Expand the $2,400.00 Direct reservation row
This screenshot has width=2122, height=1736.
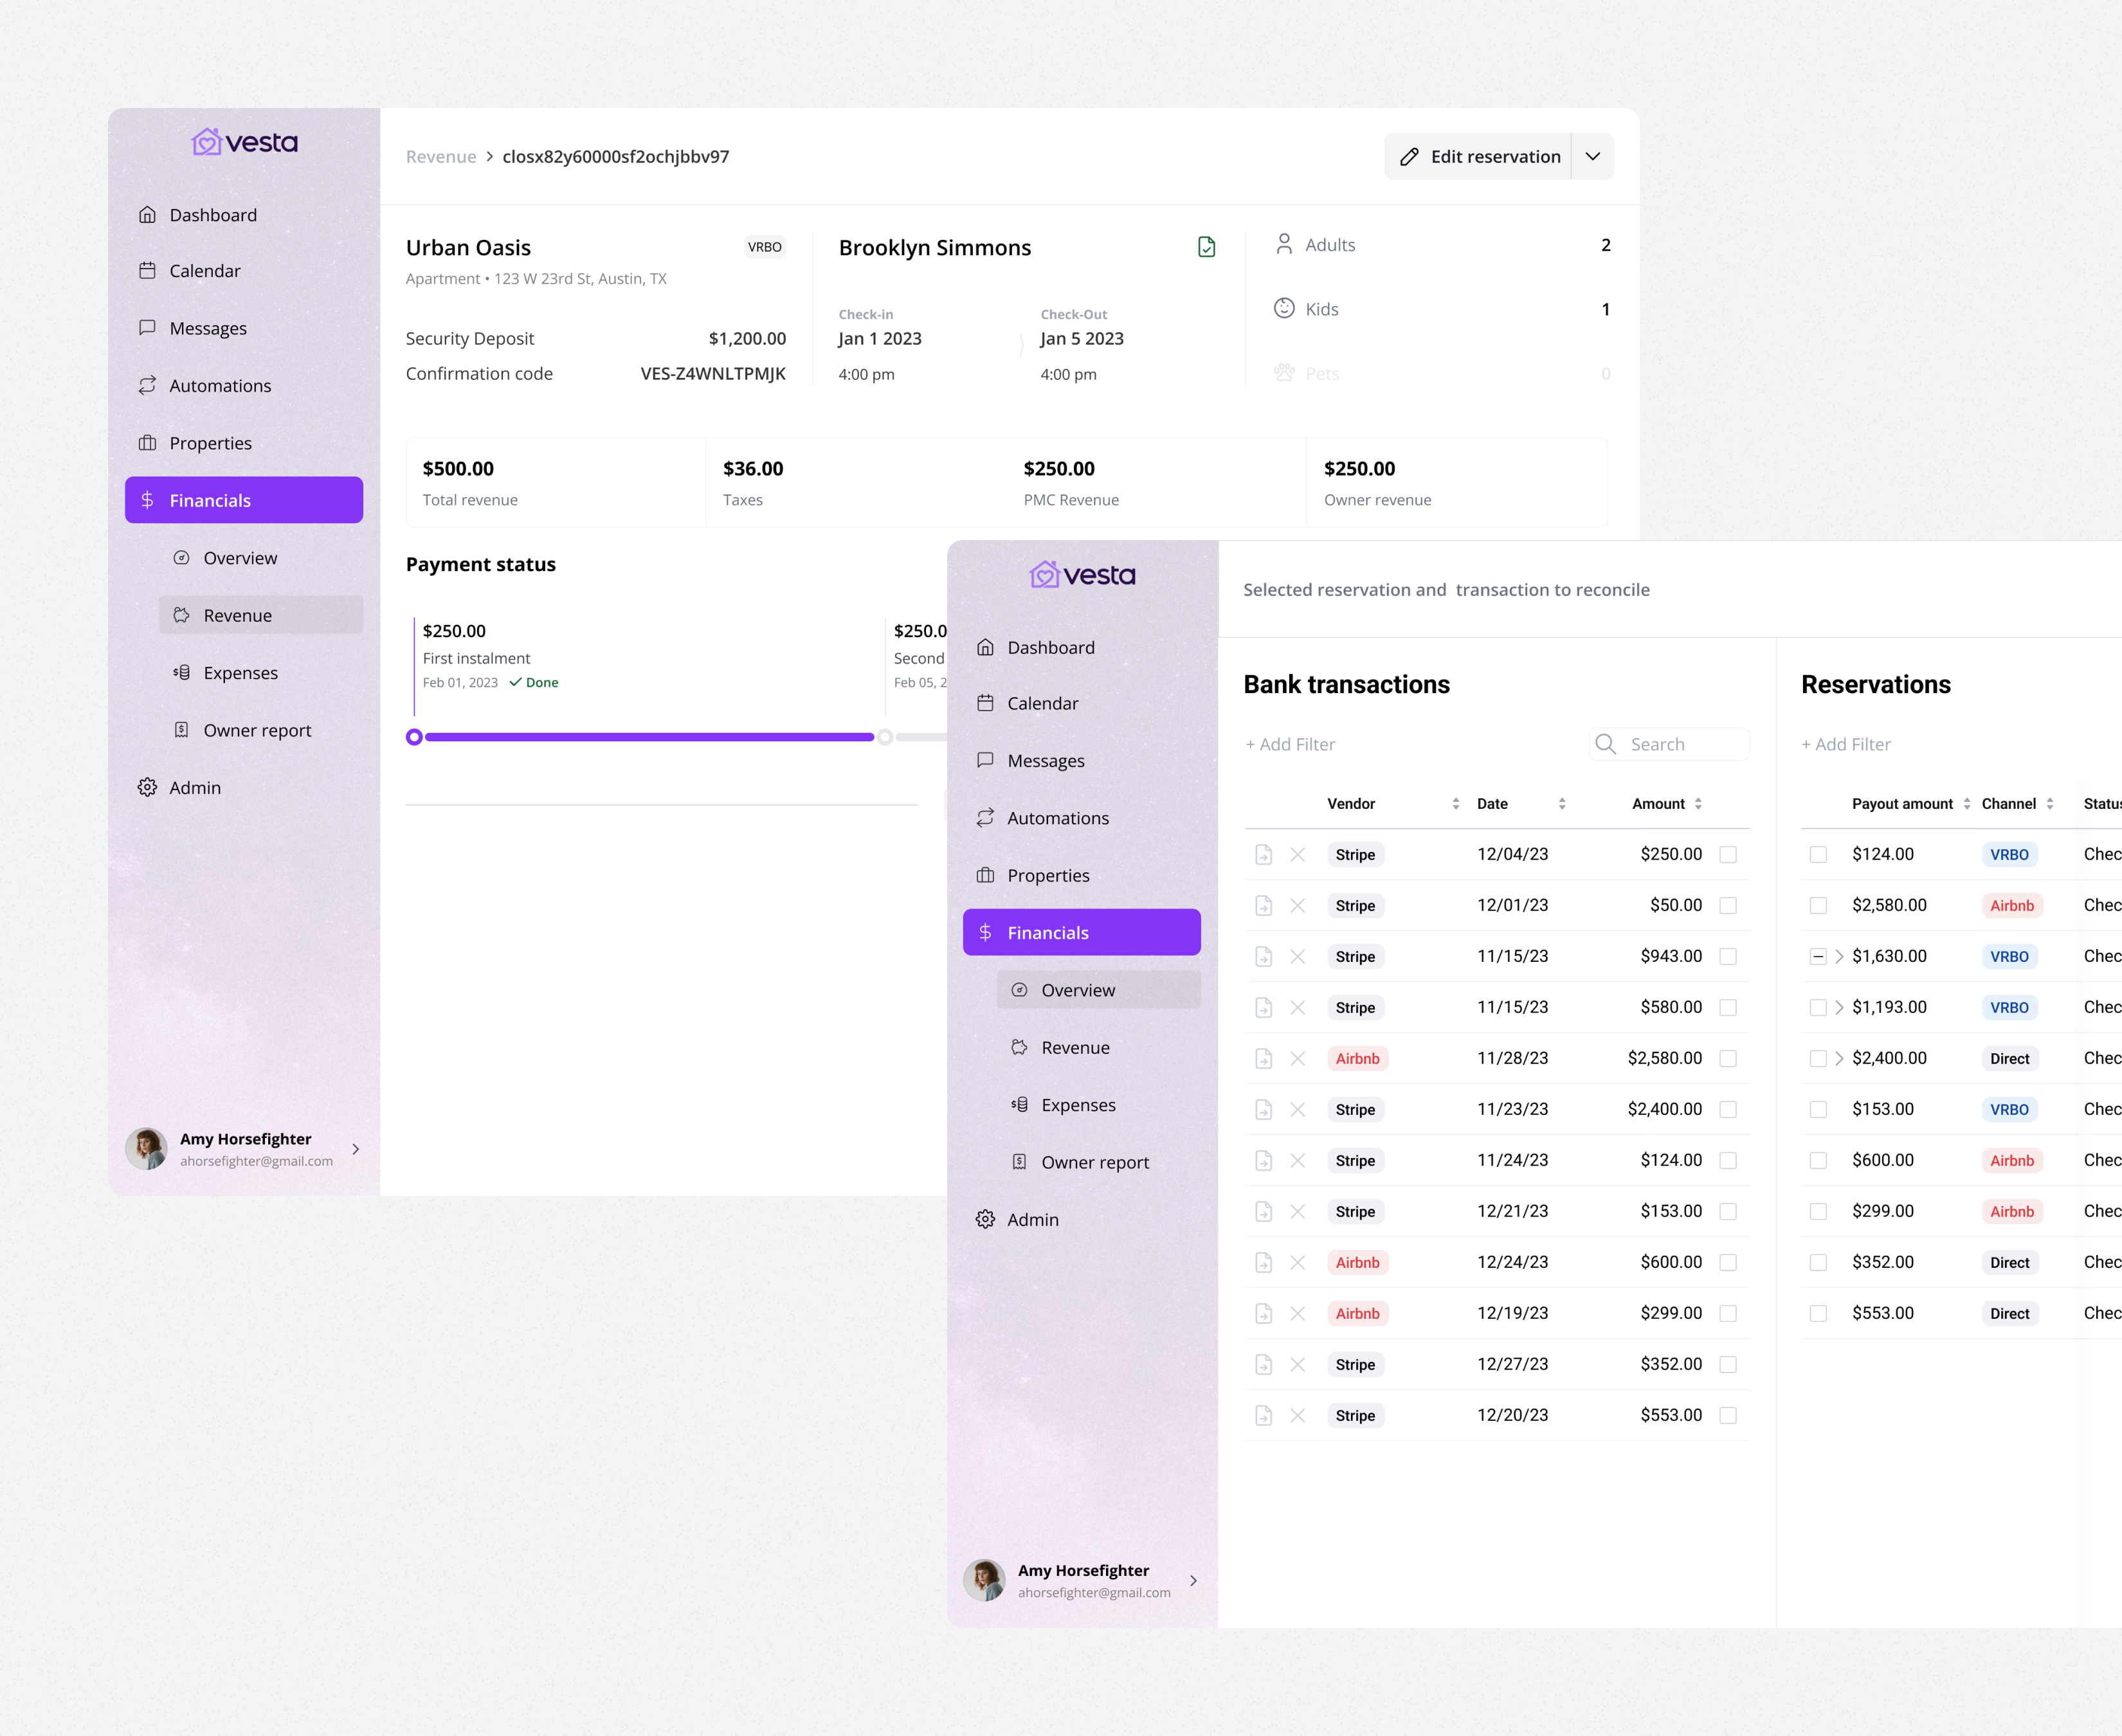pyautogui.click(x=1839, y=1058)
